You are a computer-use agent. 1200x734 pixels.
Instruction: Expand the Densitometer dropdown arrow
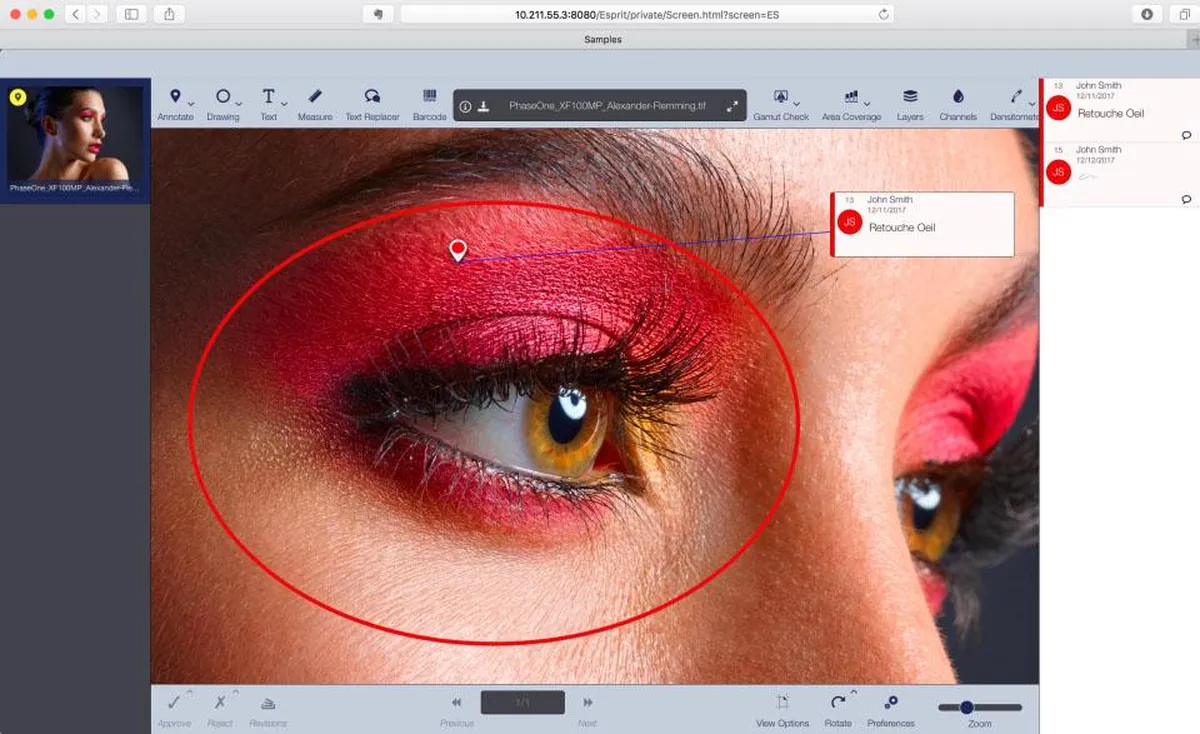(1032, 103)
